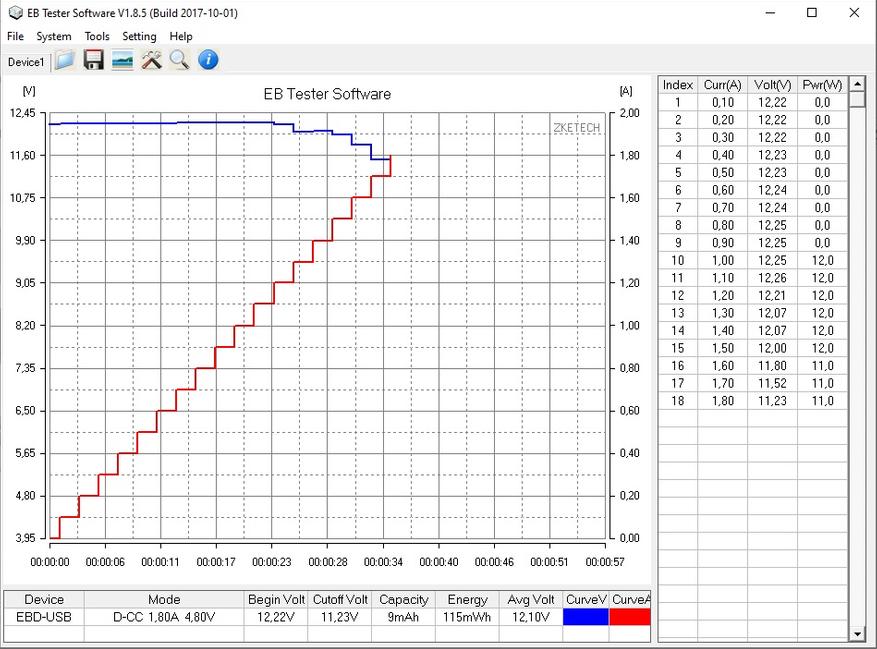Maximize the EB Tester Software window

tap(812, 13)
